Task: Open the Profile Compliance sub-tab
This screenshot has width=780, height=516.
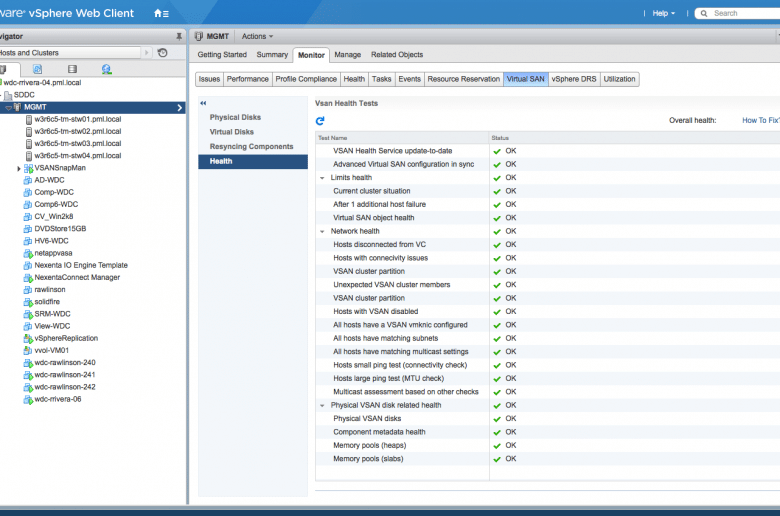Action: point(306,79)
